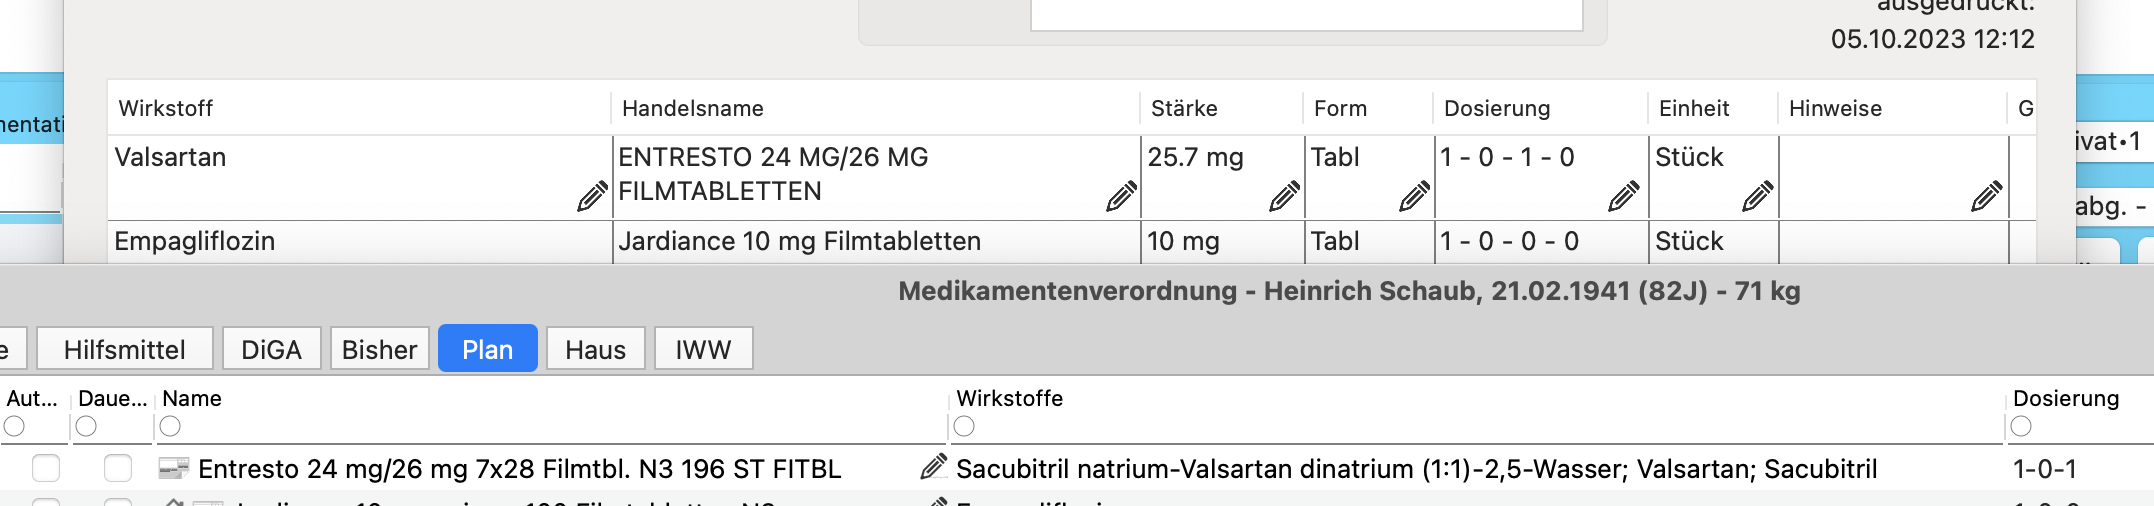
Task: Click the Entresto package icon in list
Action: tap(174, 468)
